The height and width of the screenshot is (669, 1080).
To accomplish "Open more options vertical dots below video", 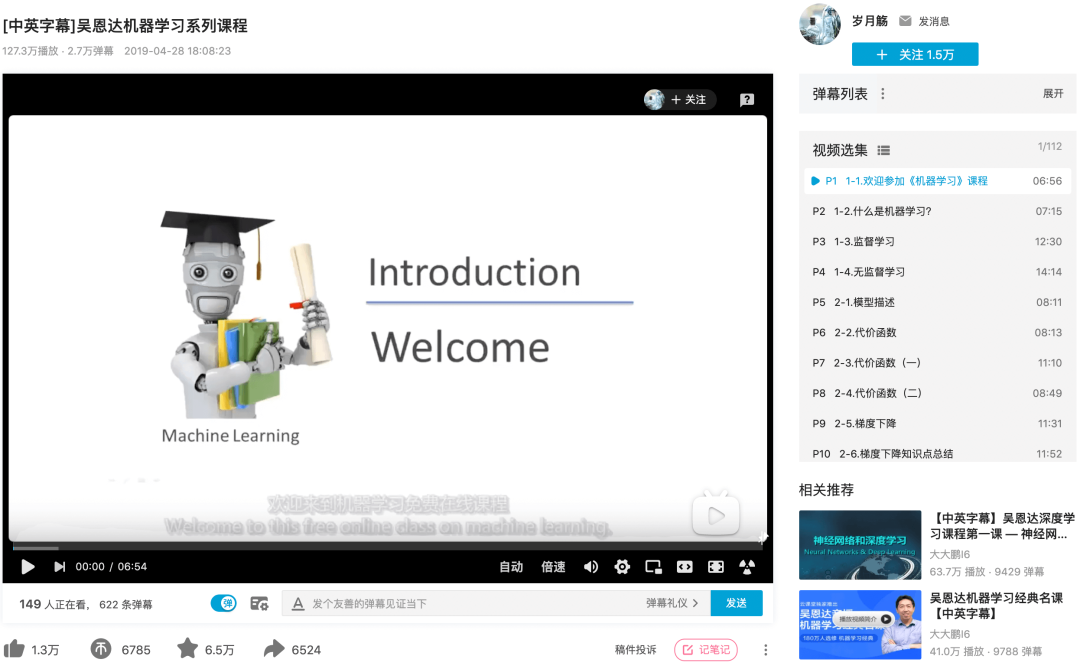I will pyautogui.click(x=765, y=650).
